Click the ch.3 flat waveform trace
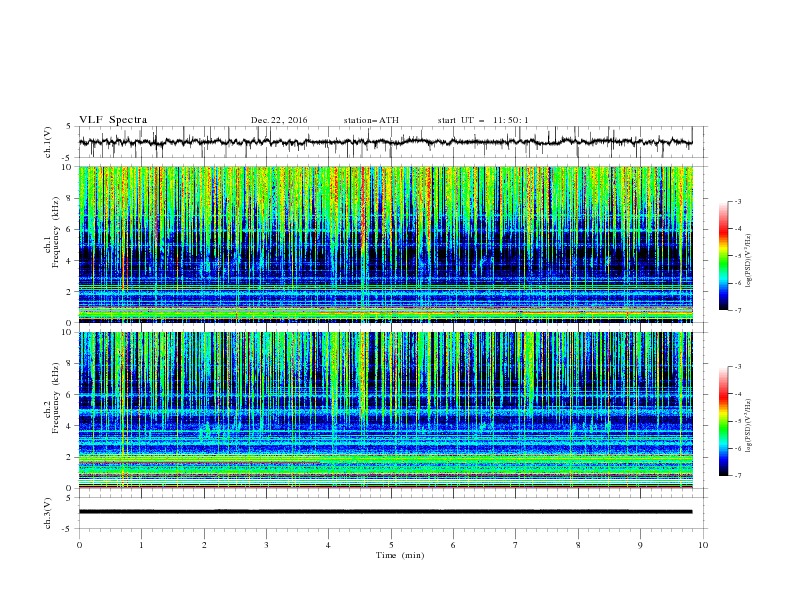Screen dimensions: 792x612 click(385, 512)
